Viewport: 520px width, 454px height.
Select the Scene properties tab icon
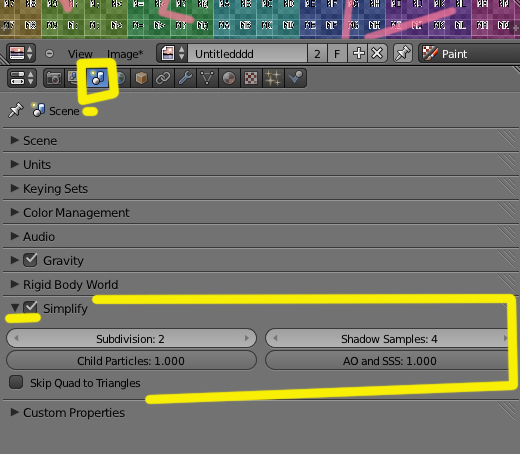click(98, 78)
